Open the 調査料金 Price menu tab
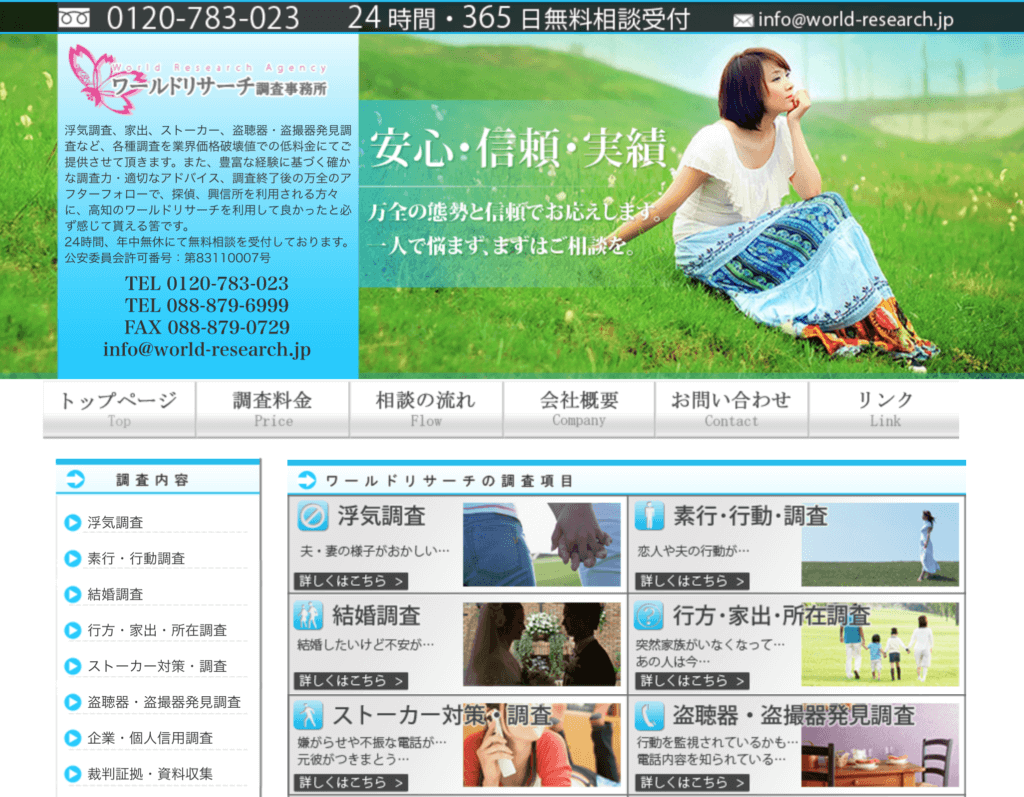The height and width of the screenshot is (797, 1024). [x=272, y=409]
